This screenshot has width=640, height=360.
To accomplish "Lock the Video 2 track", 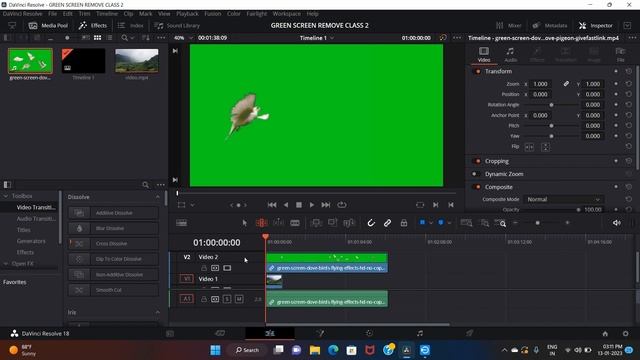I will [204, 268].
